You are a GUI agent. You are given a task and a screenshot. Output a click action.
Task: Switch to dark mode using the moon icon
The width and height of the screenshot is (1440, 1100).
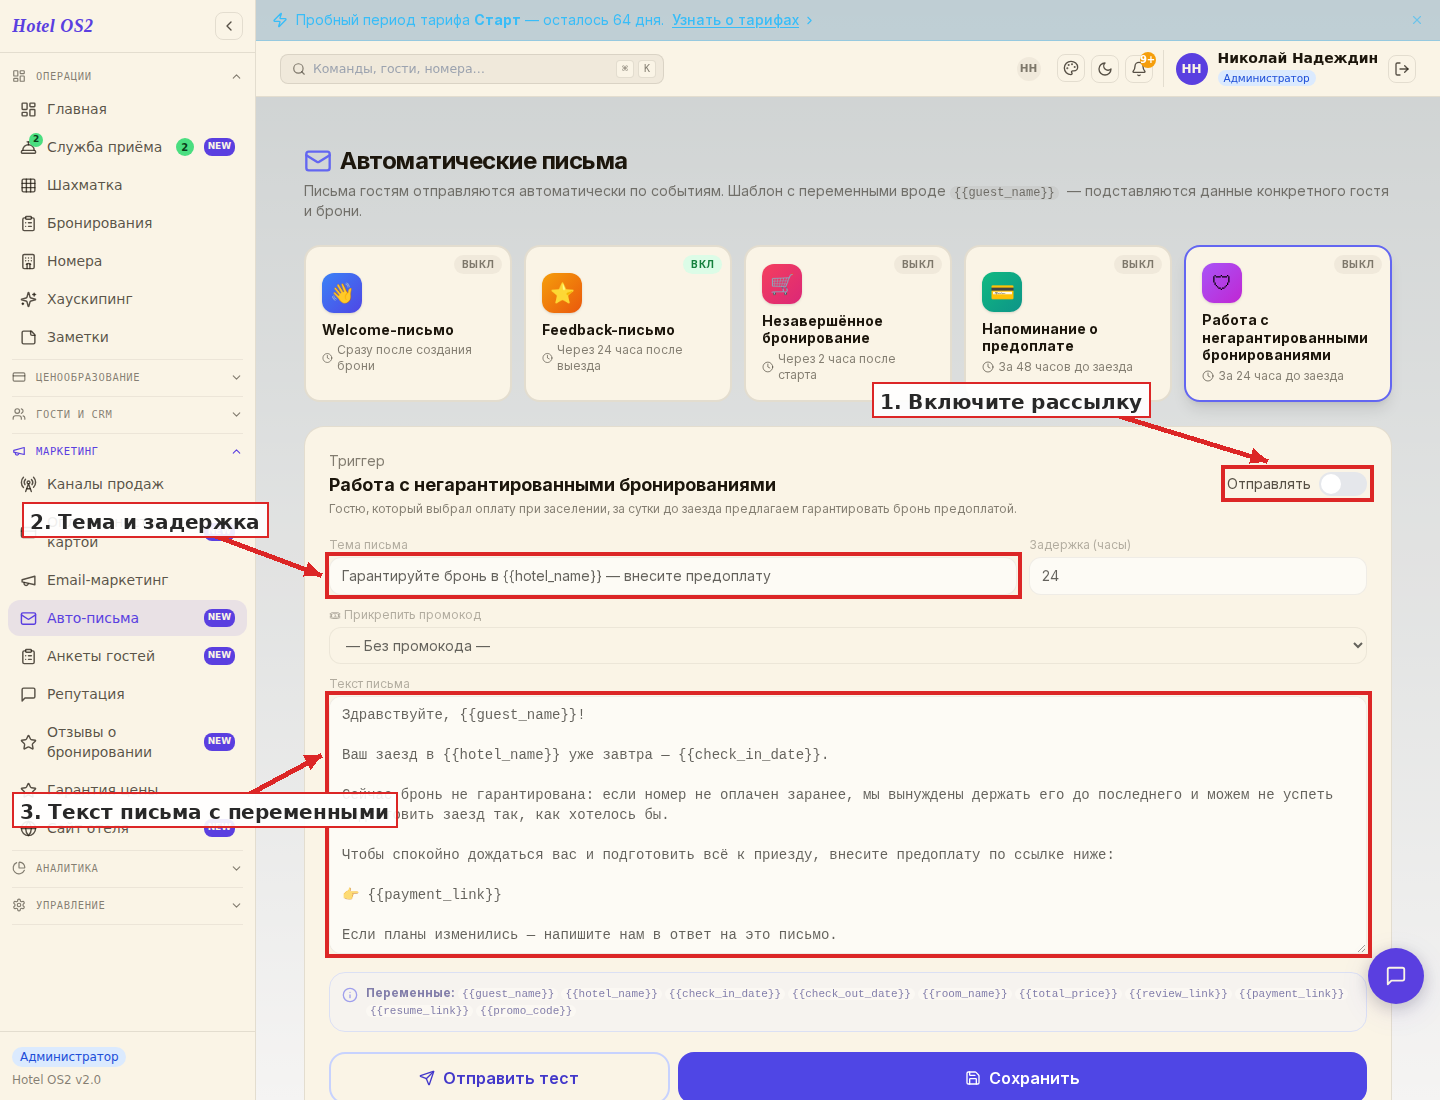(1105, 68)
